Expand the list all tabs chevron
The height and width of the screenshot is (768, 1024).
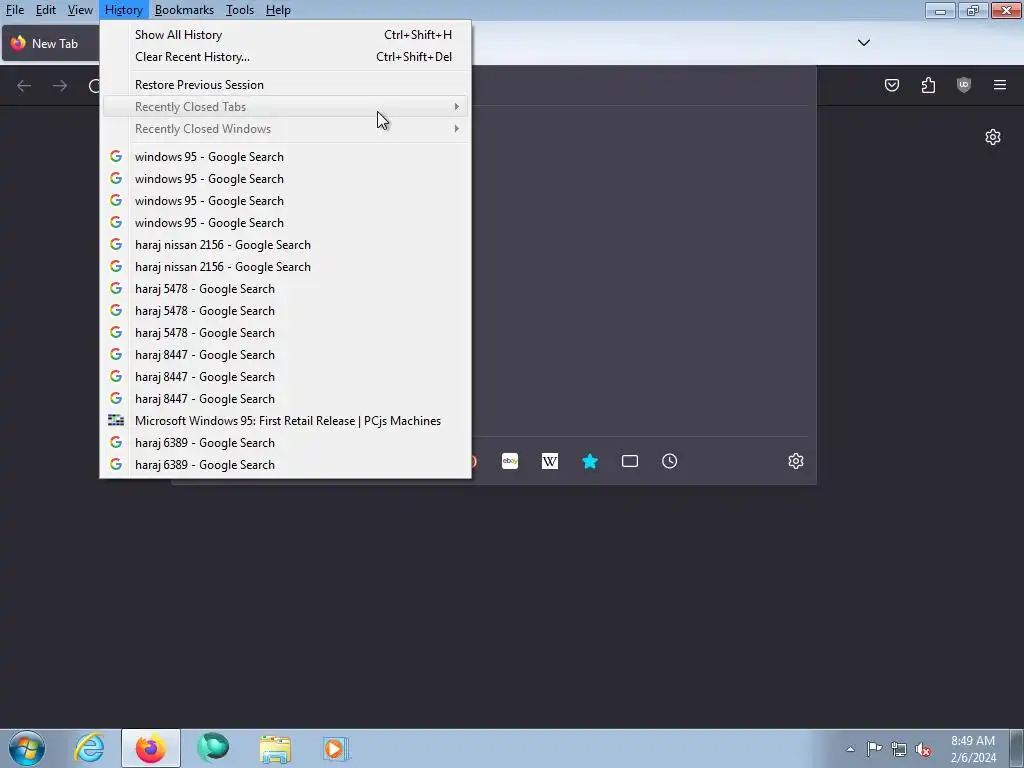click(863, 42)
